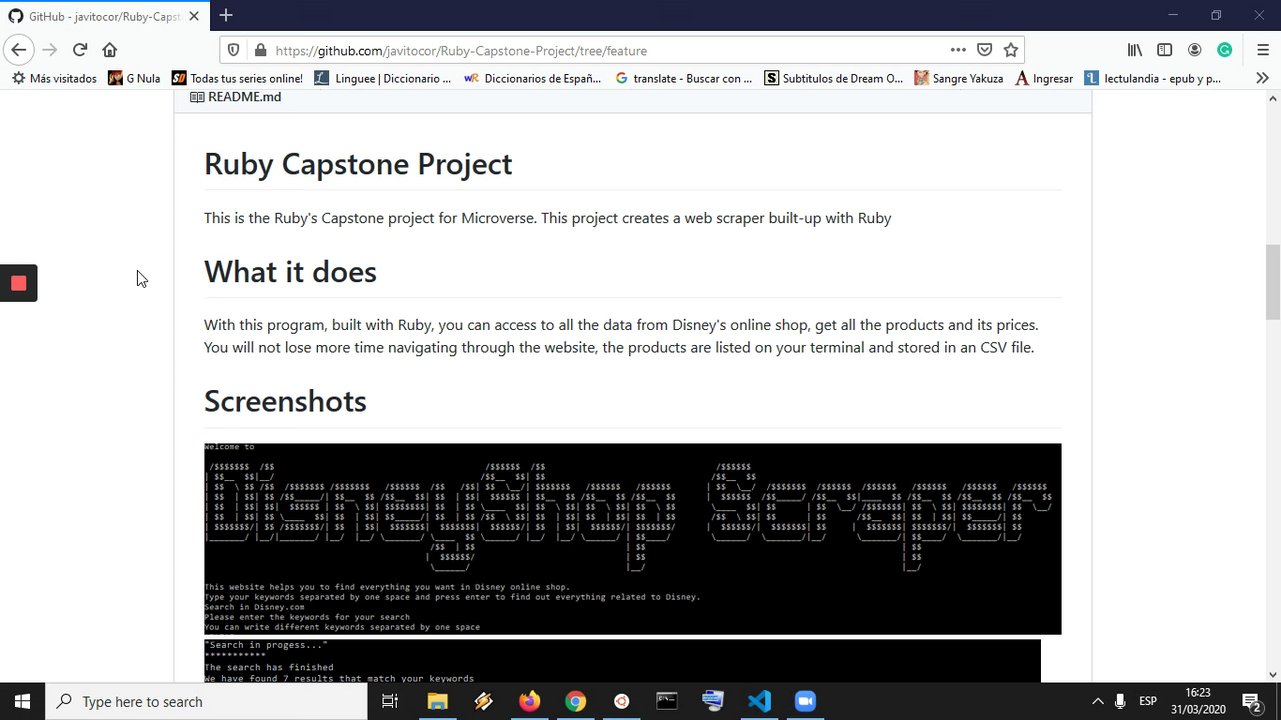Open Google Chrome from taskbar
This screenshot has width=1281, height=720.
(575, 701)
